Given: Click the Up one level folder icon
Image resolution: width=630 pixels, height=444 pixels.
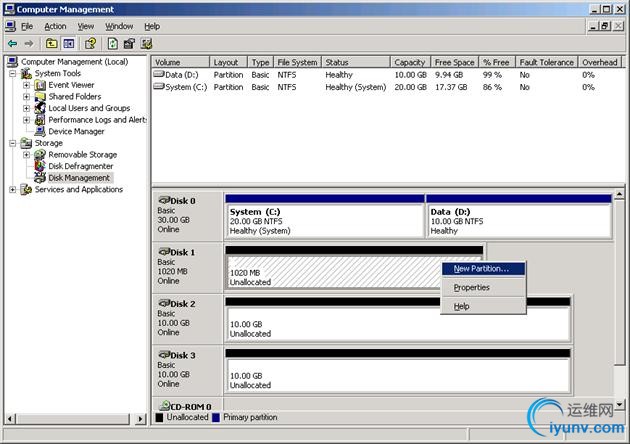Looking at the screenshot, I should 51,43.
